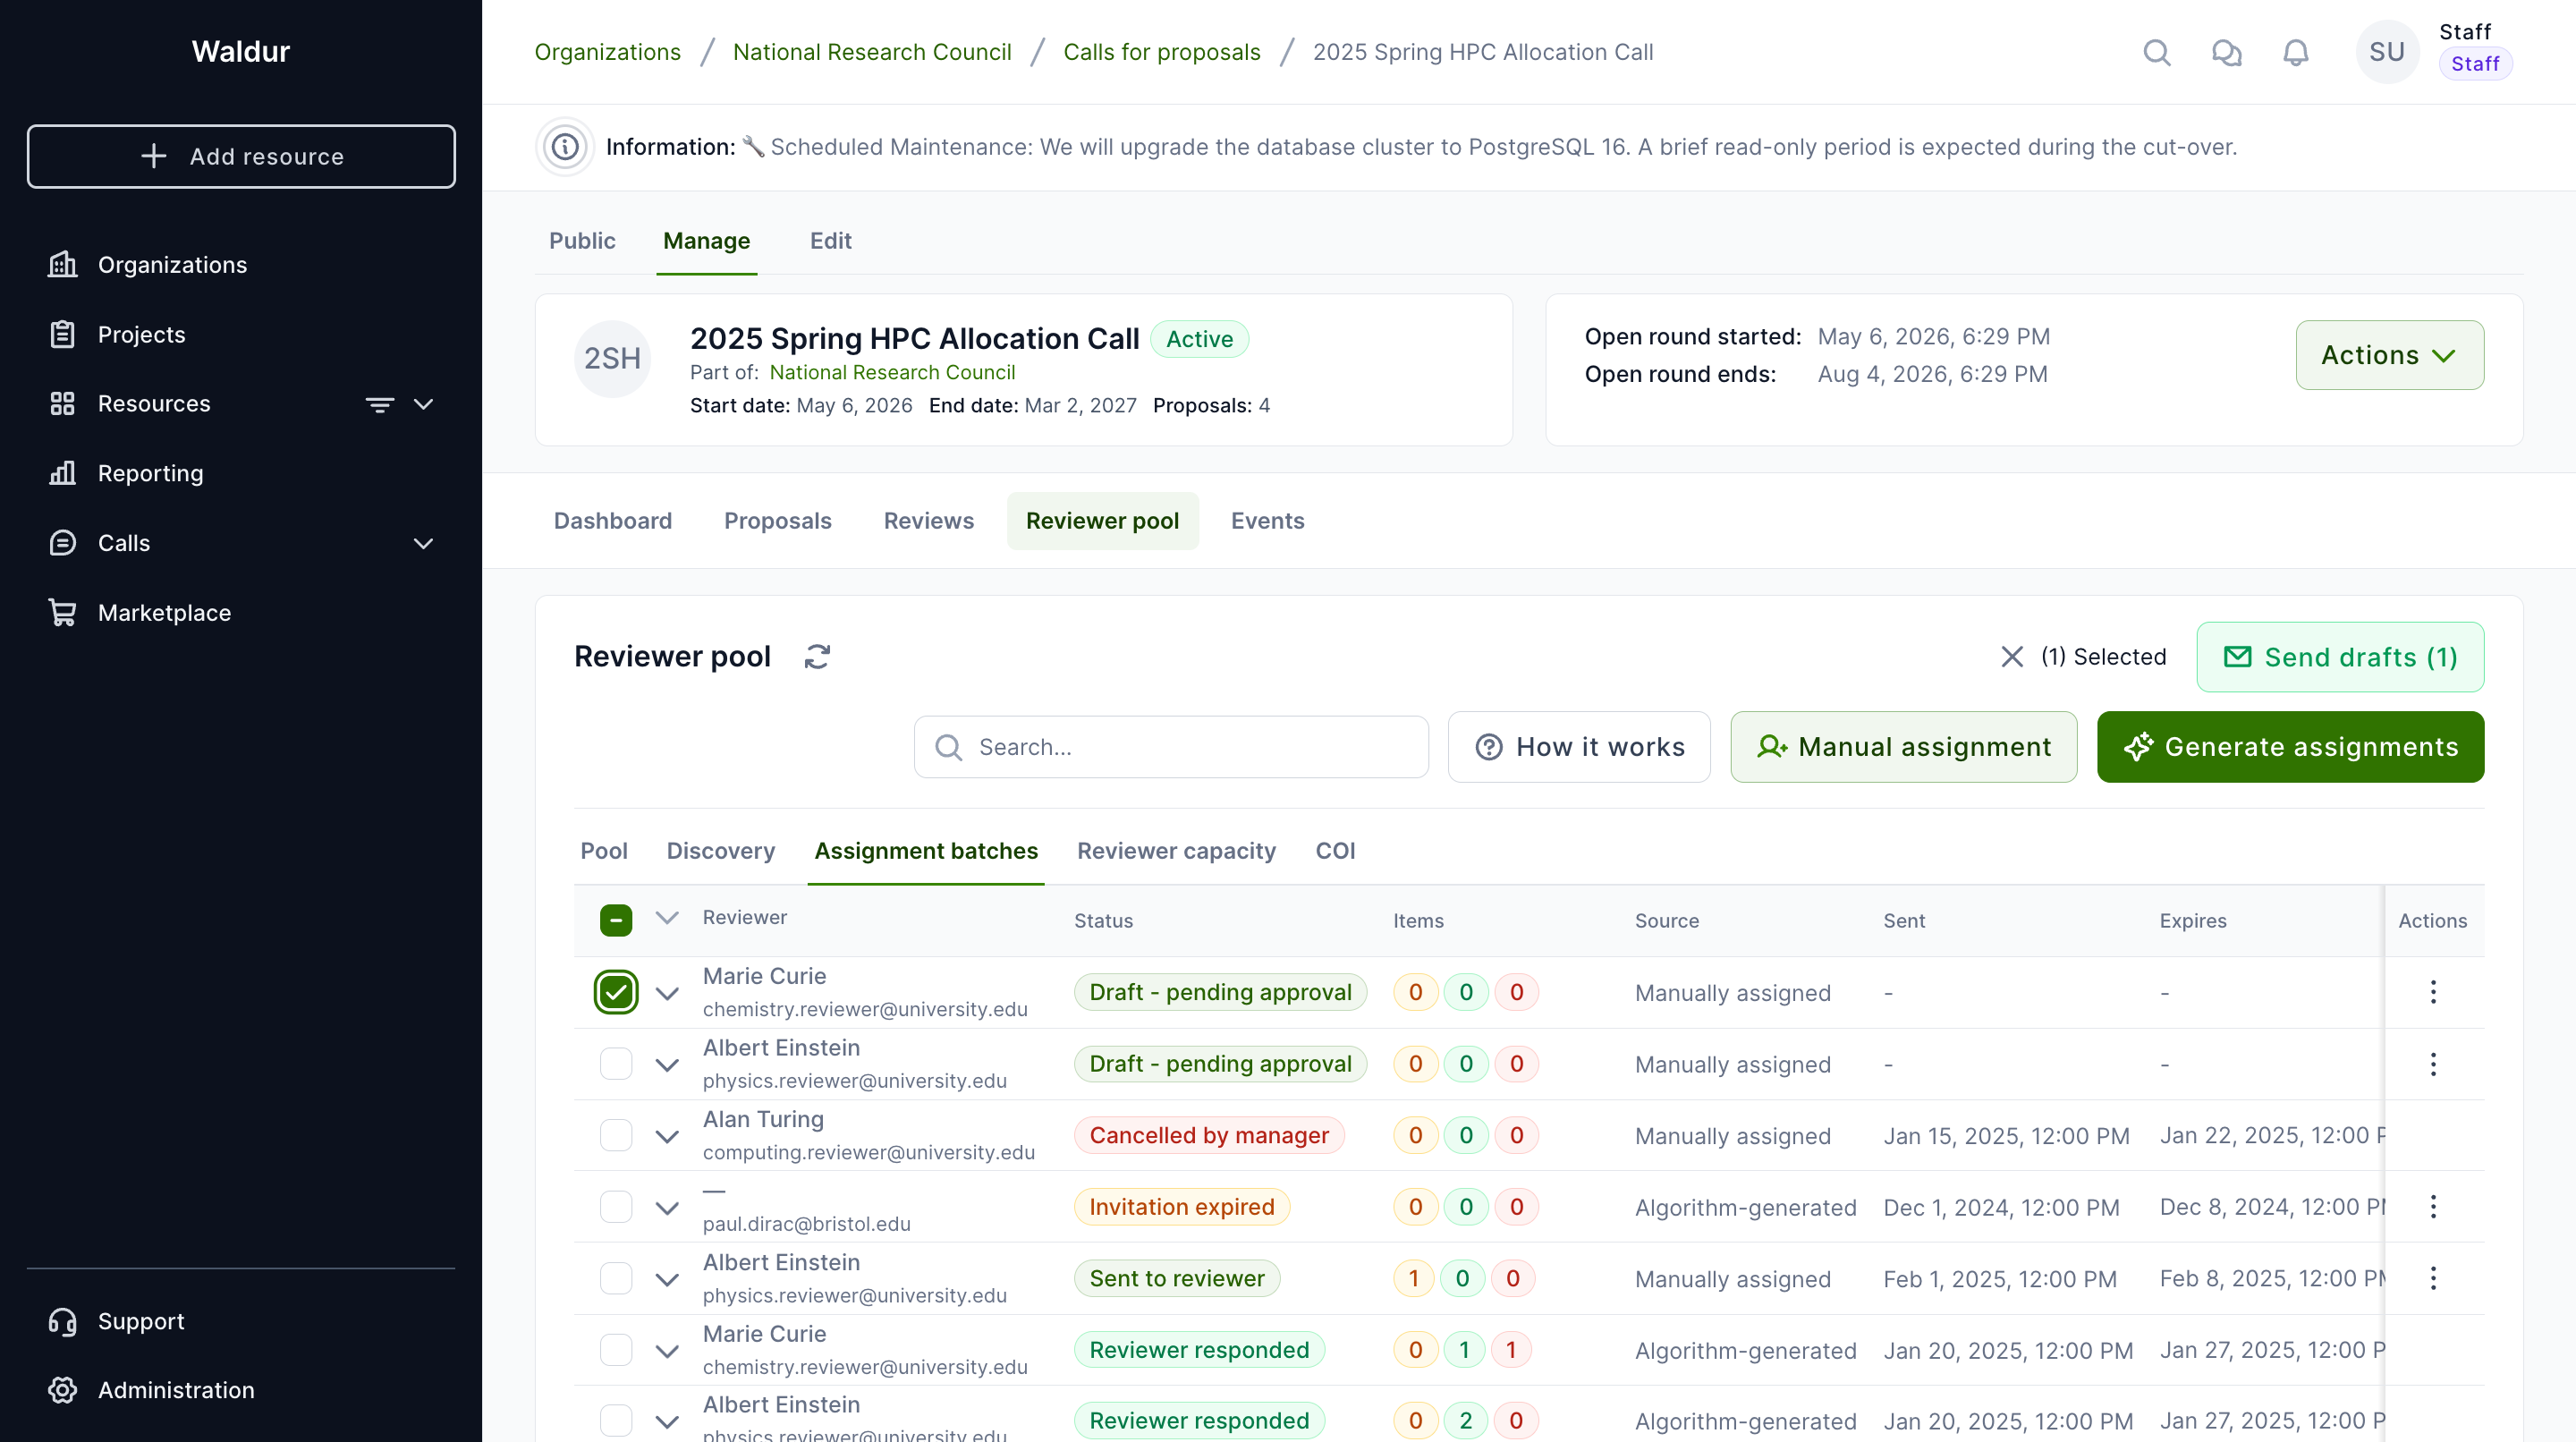Click the Add resource button
The height and width of the screenshot is (1442, 2576).
(241, 157)
